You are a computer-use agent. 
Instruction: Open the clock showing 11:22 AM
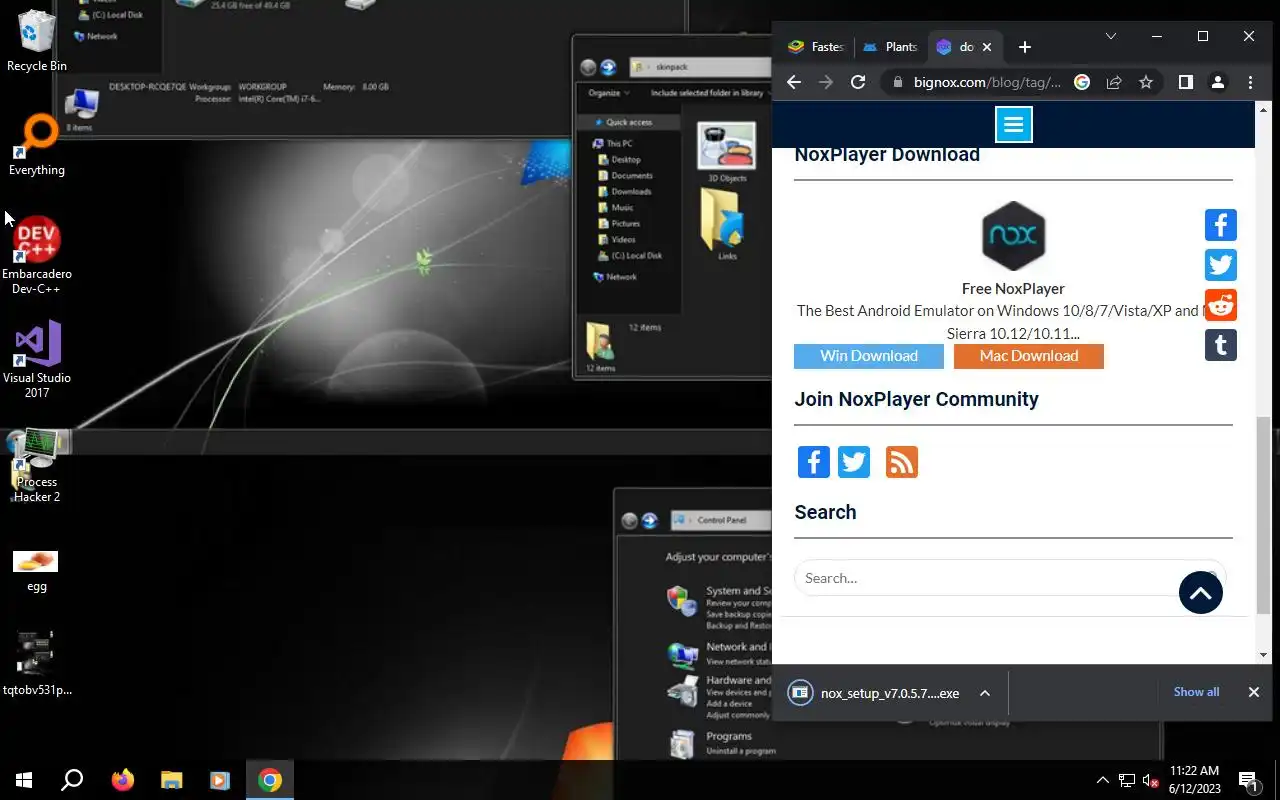click(x=1195, y=780)
